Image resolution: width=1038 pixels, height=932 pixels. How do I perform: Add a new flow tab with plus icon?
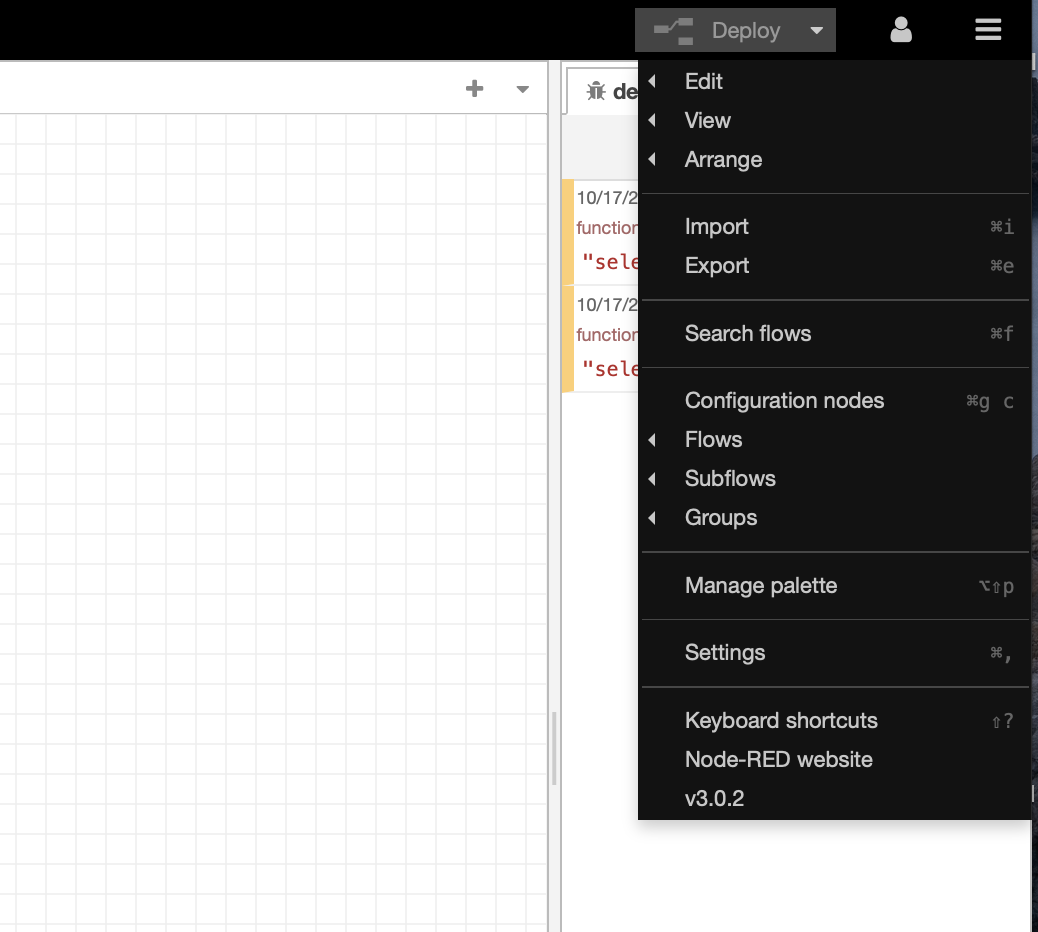(474, 89)
